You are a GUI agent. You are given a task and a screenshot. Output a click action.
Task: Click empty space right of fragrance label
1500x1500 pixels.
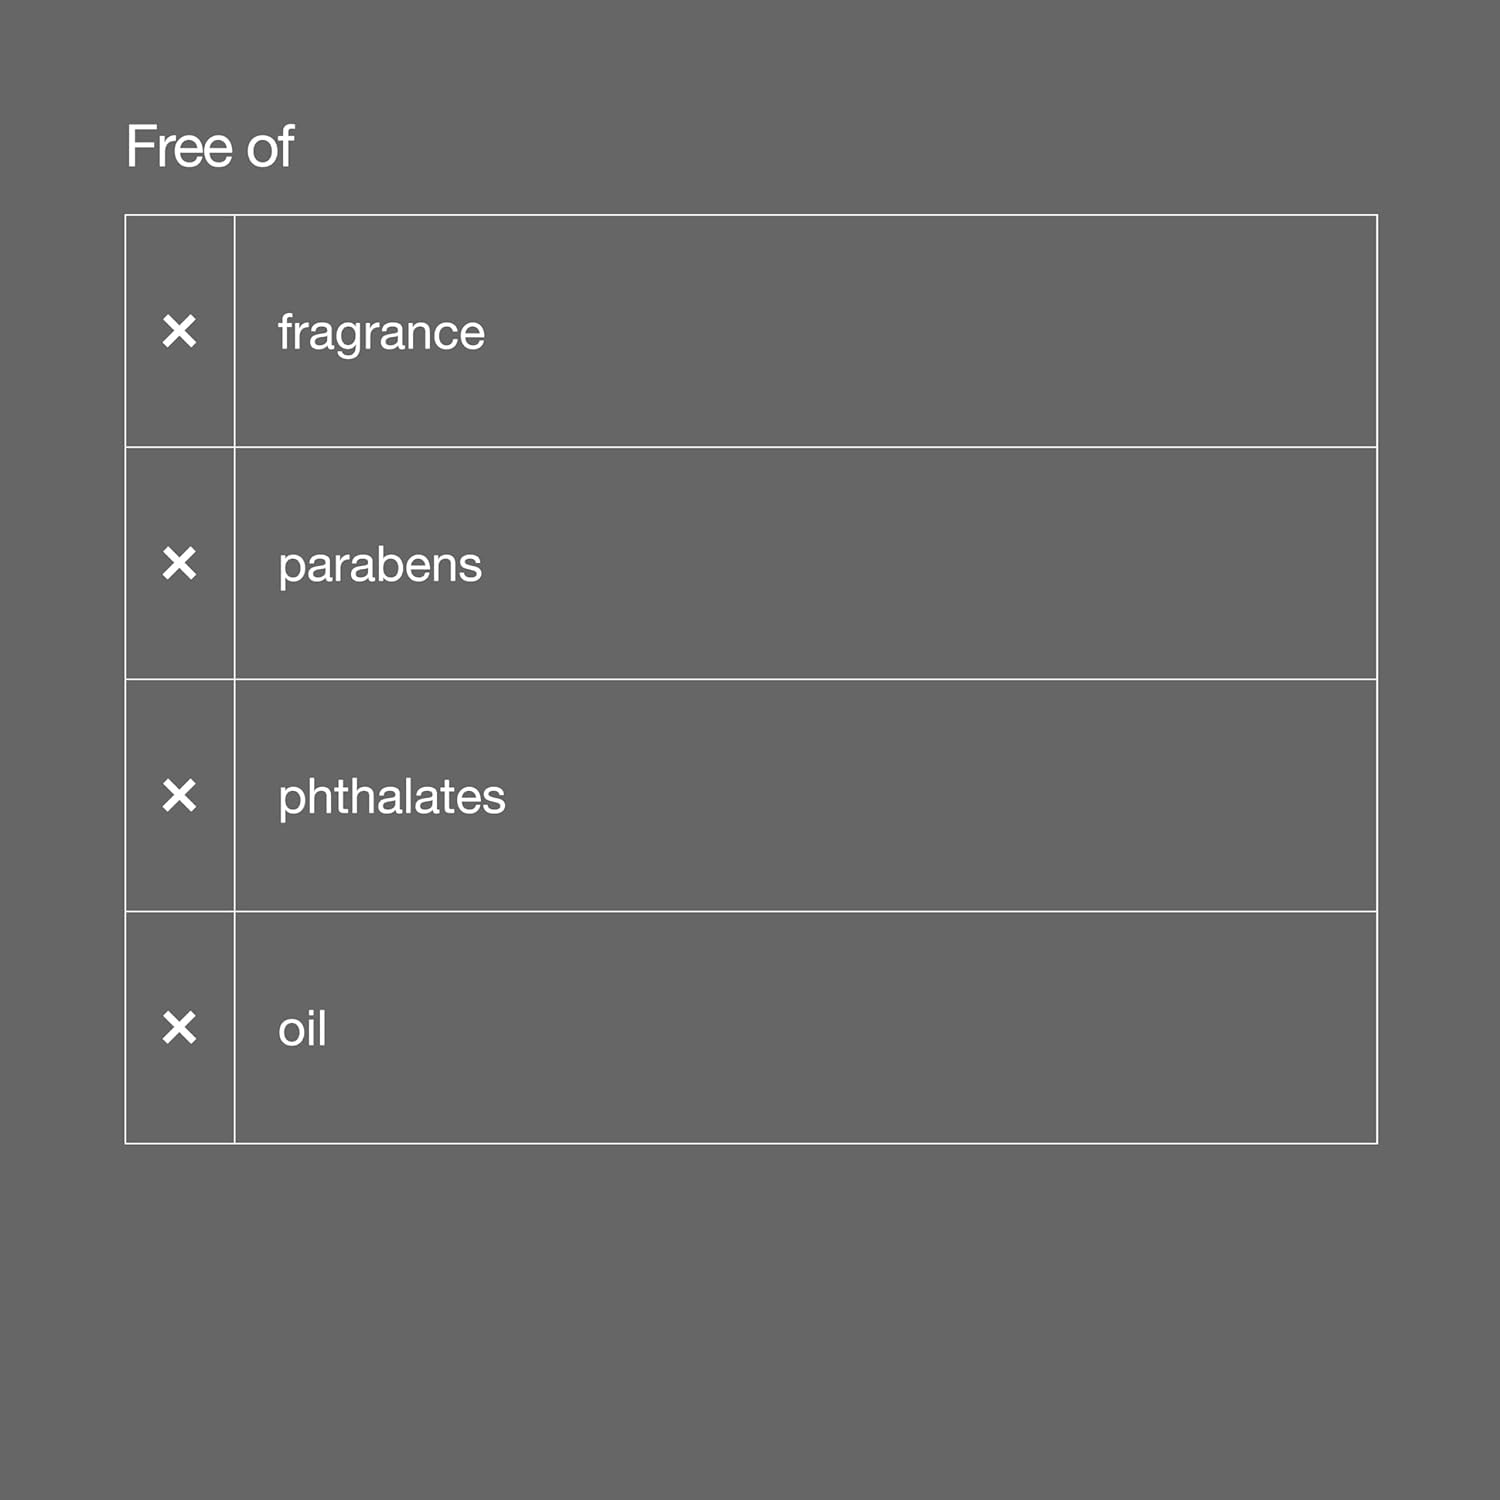coord(900,331)
